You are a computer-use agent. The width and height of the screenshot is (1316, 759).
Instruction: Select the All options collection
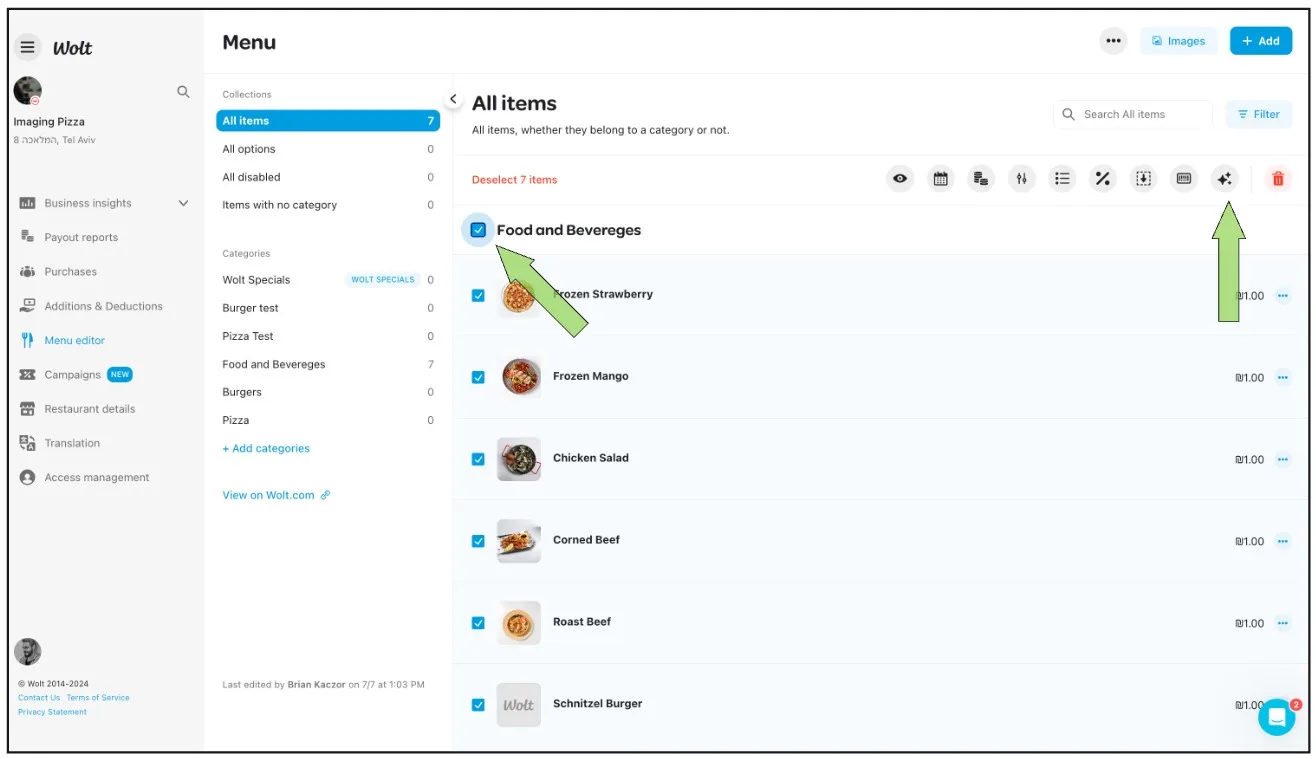pos(328,149)
